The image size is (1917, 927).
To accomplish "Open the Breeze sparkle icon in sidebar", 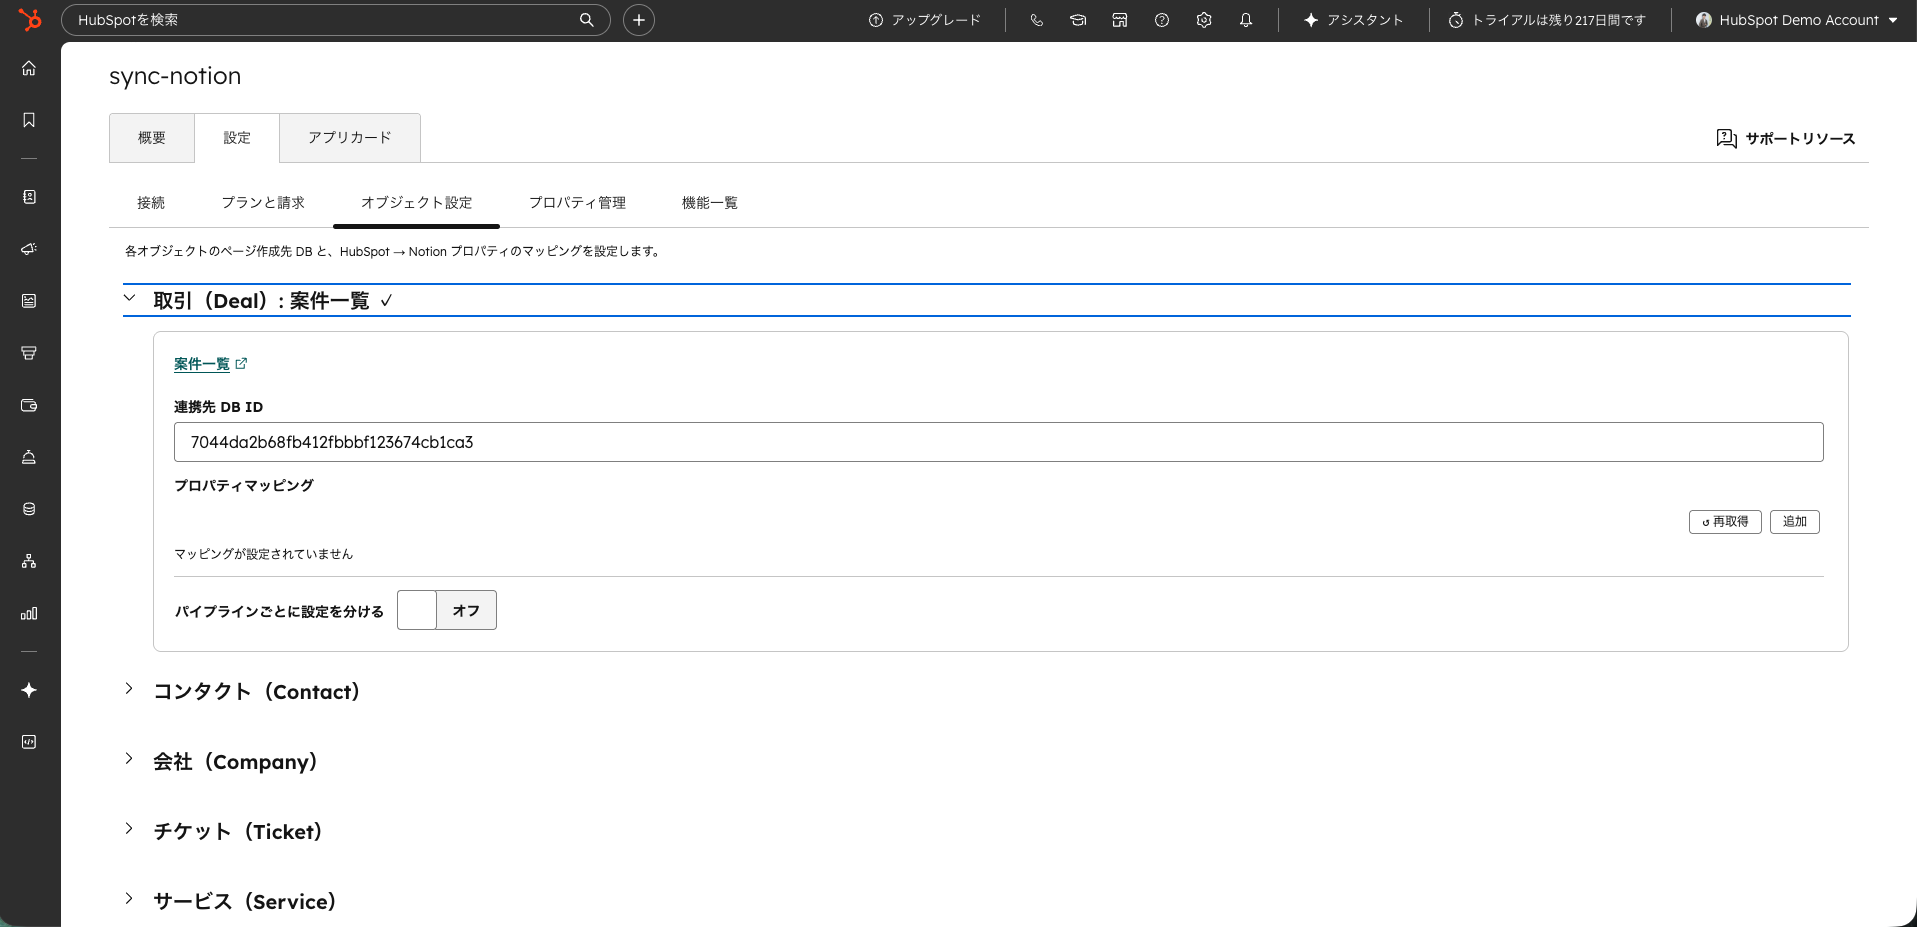I will [x=29, y=690].
